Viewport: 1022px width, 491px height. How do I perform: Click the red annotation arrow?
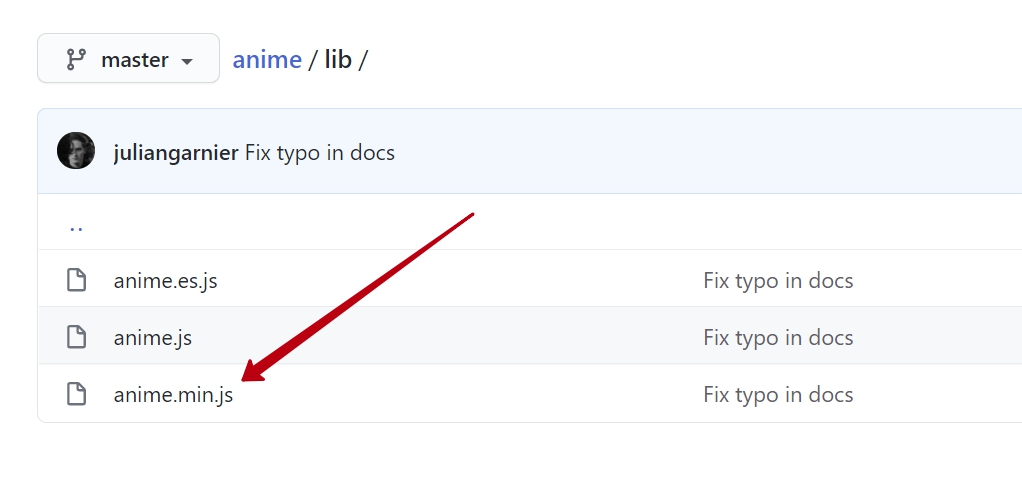[357, 297]
